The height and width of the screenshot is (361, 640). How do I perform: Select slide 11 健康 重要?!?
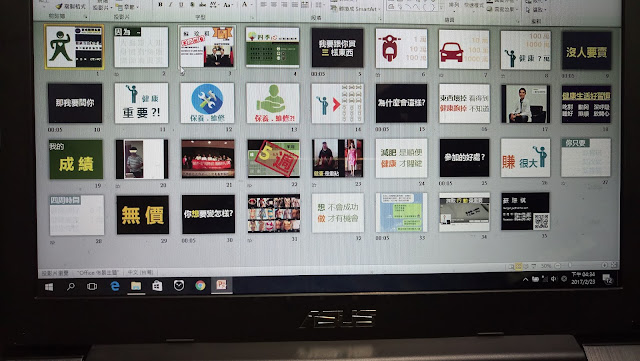pyautogui.click(x=141, y=103)
